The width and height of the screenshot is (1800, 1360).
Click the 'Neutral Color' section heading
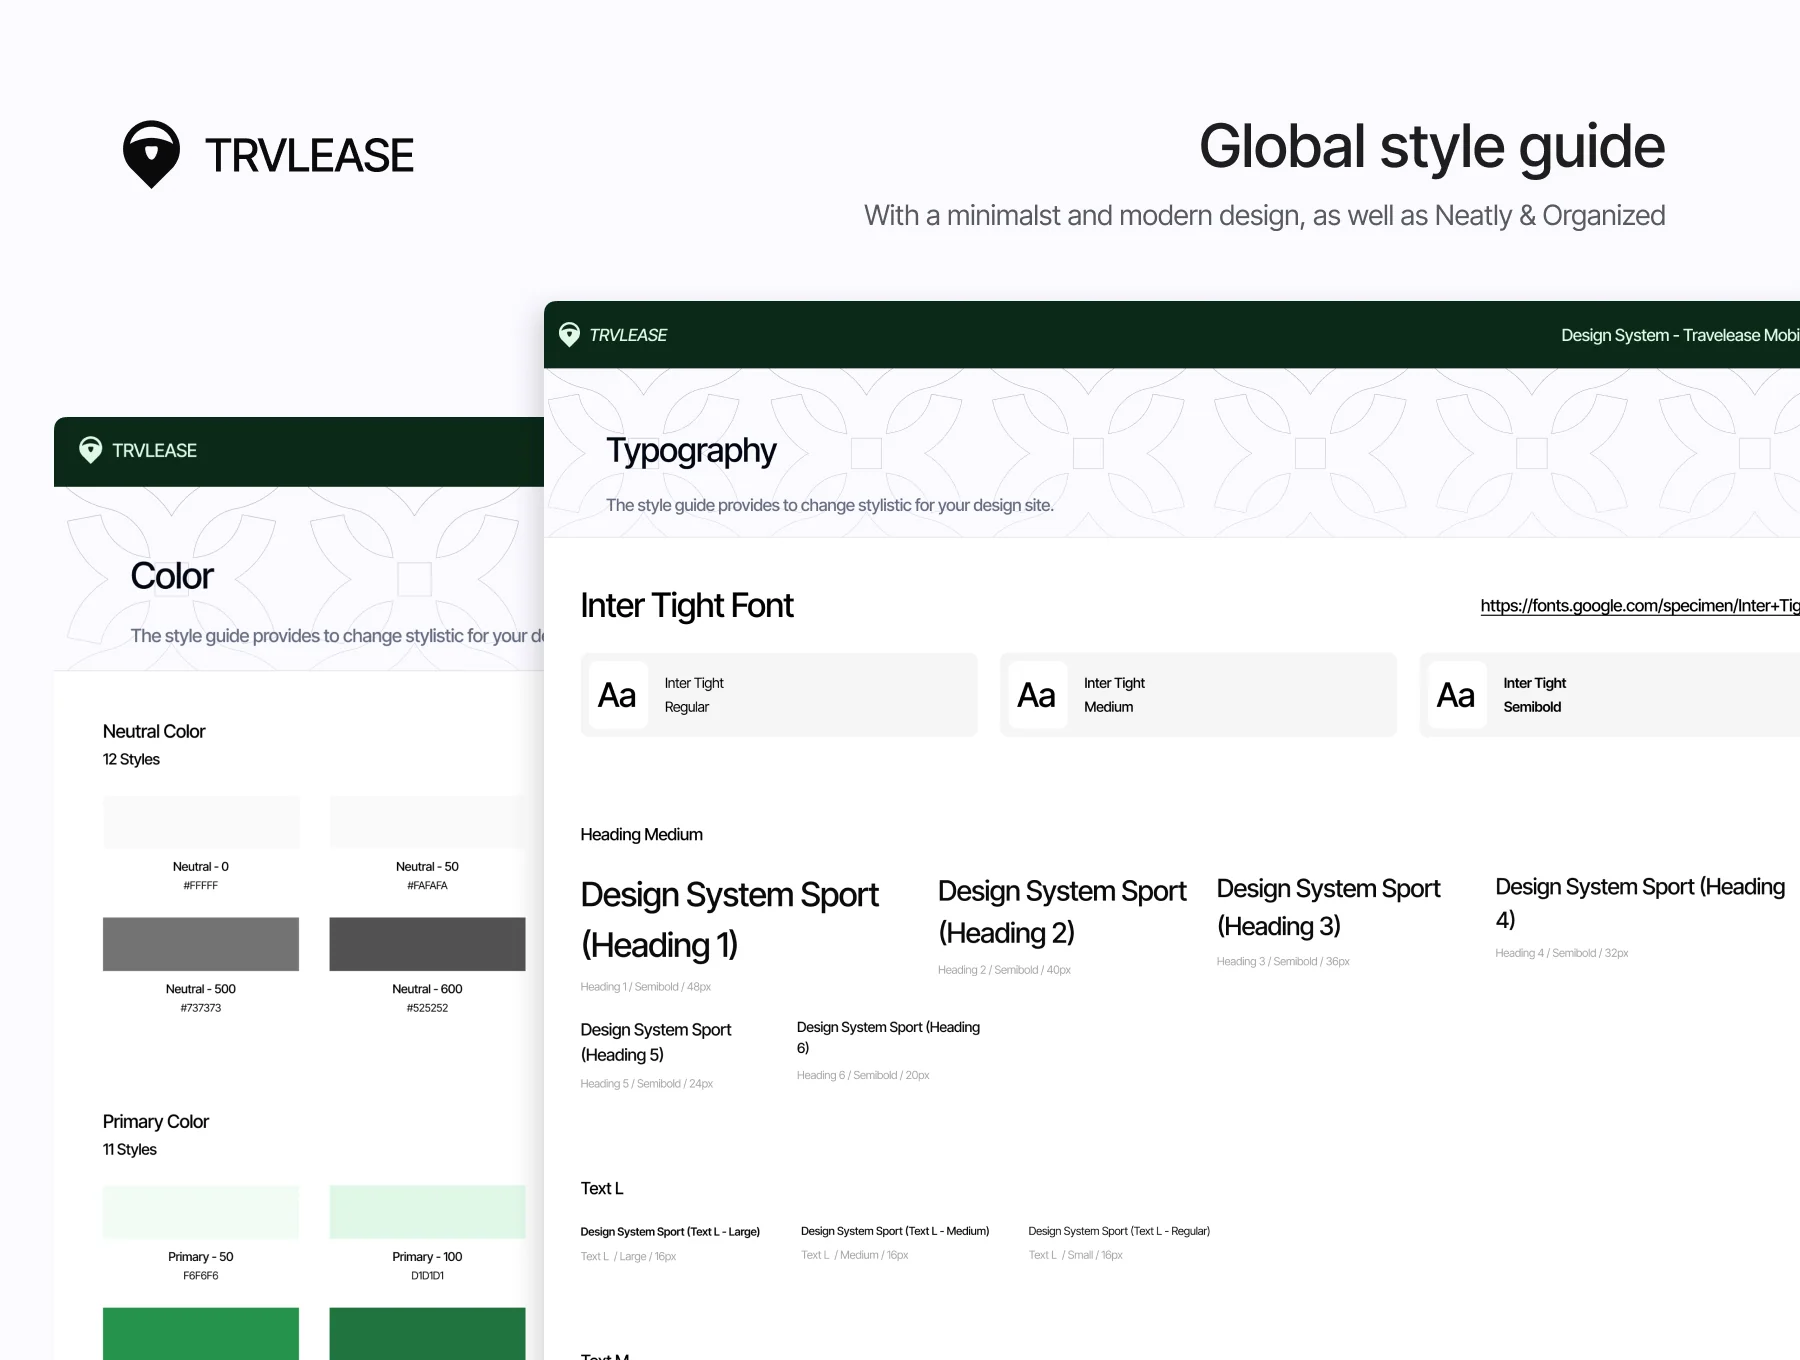tap(154, 732)
